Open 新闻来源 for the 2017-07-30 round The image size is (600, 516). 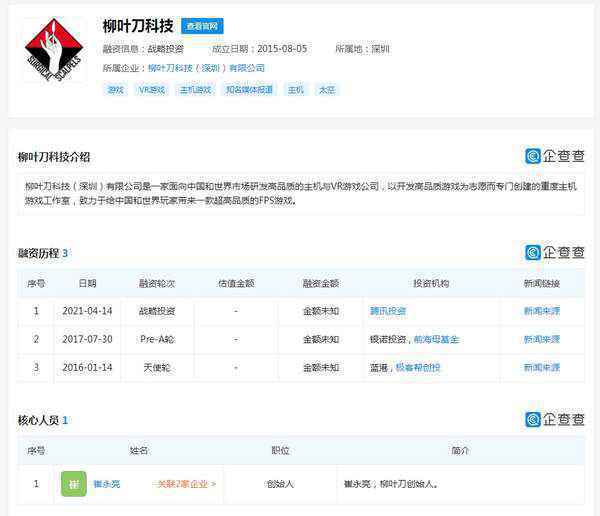tap(541, 340)
